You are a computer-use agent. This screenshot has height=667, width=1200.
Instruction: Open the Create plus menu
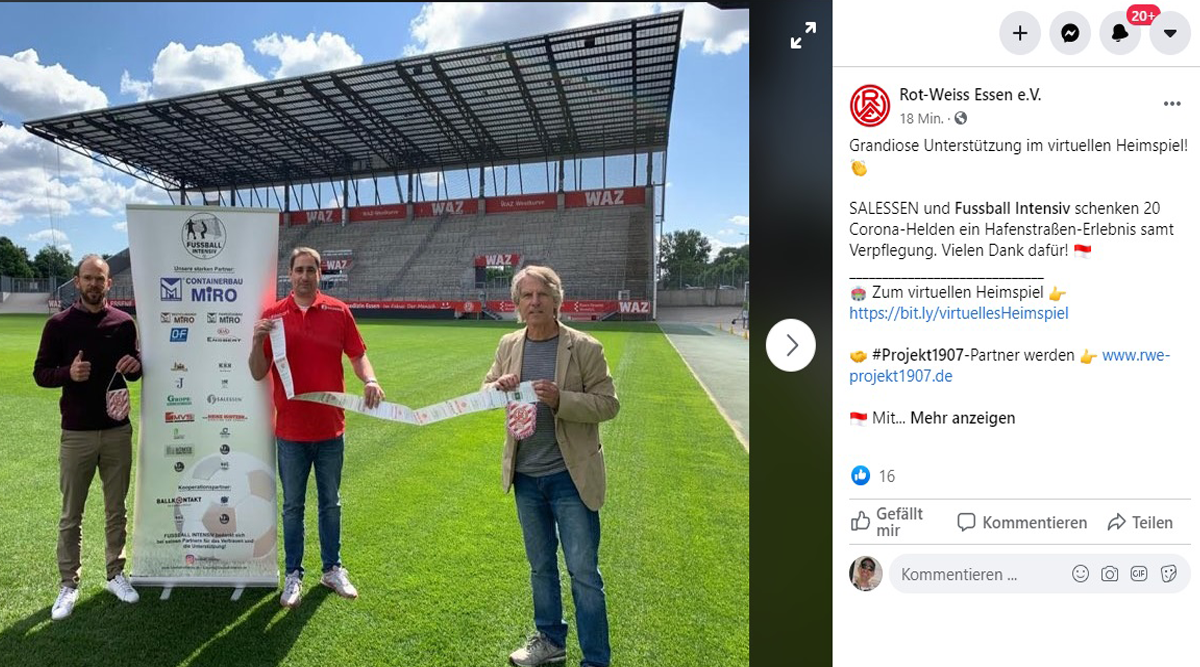[x=1019, y=33]
